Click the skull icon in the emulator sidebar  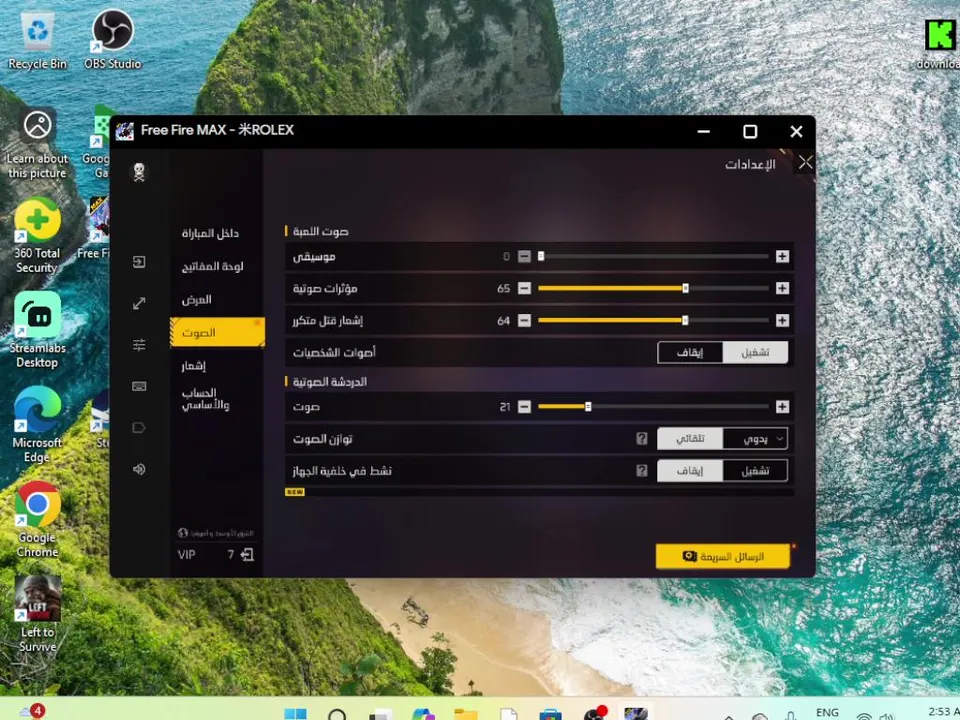139,172
